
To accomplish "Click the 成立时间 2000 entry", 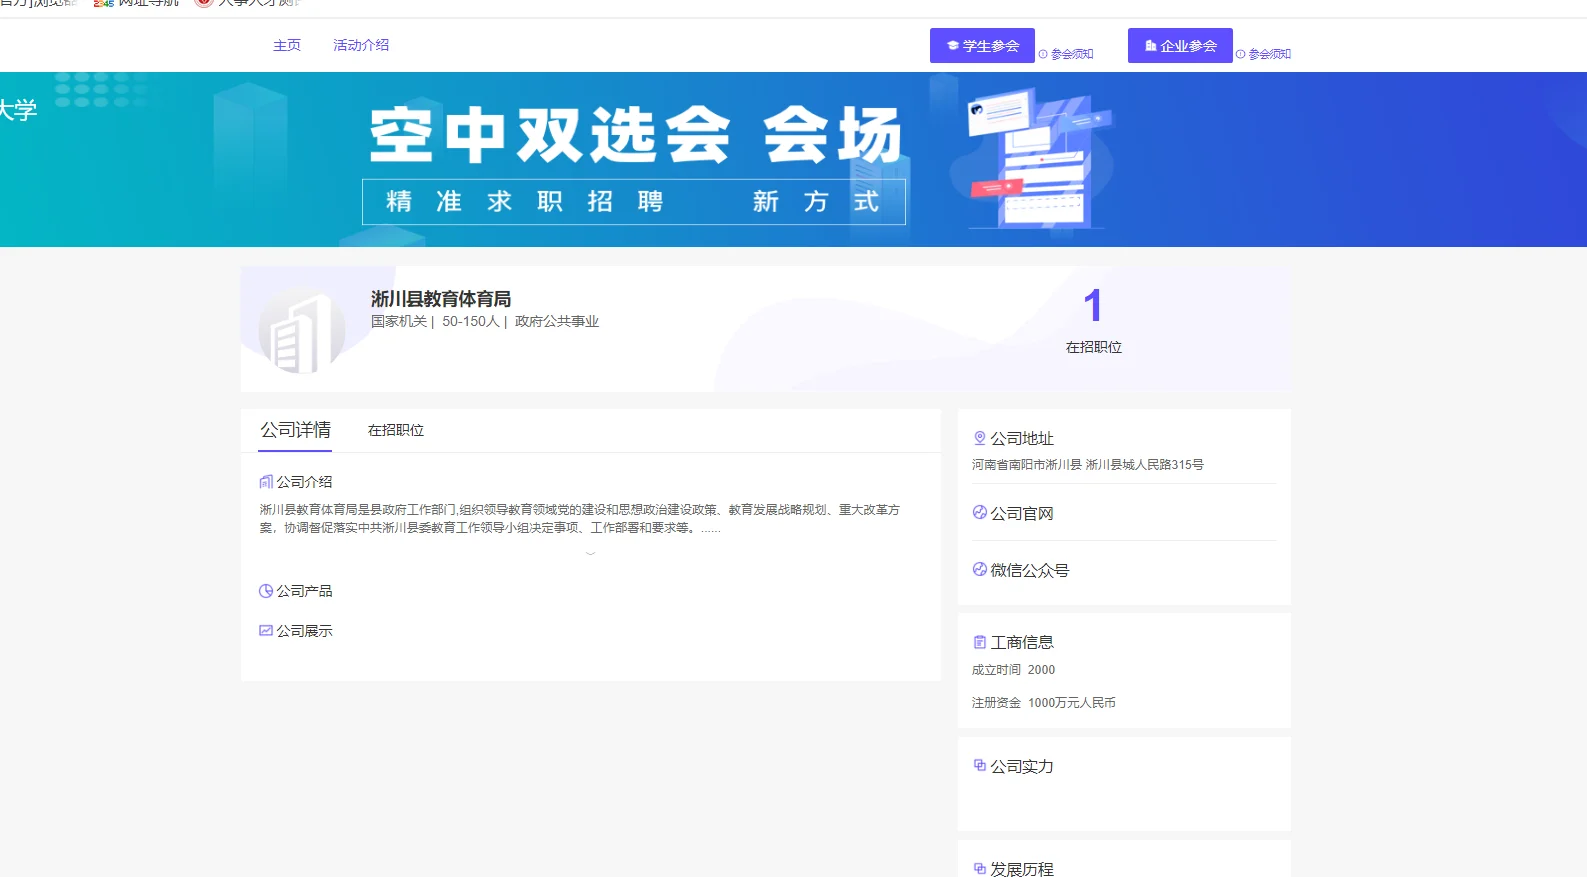I will coord(1013,670).
